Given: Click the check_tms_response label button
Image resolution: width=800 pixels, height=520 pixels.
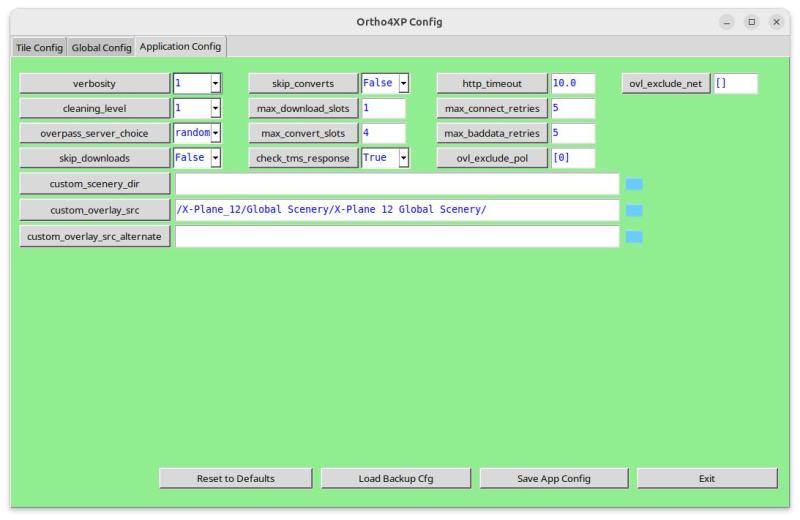Looking at the screenshot, I should tap(303, 158).
